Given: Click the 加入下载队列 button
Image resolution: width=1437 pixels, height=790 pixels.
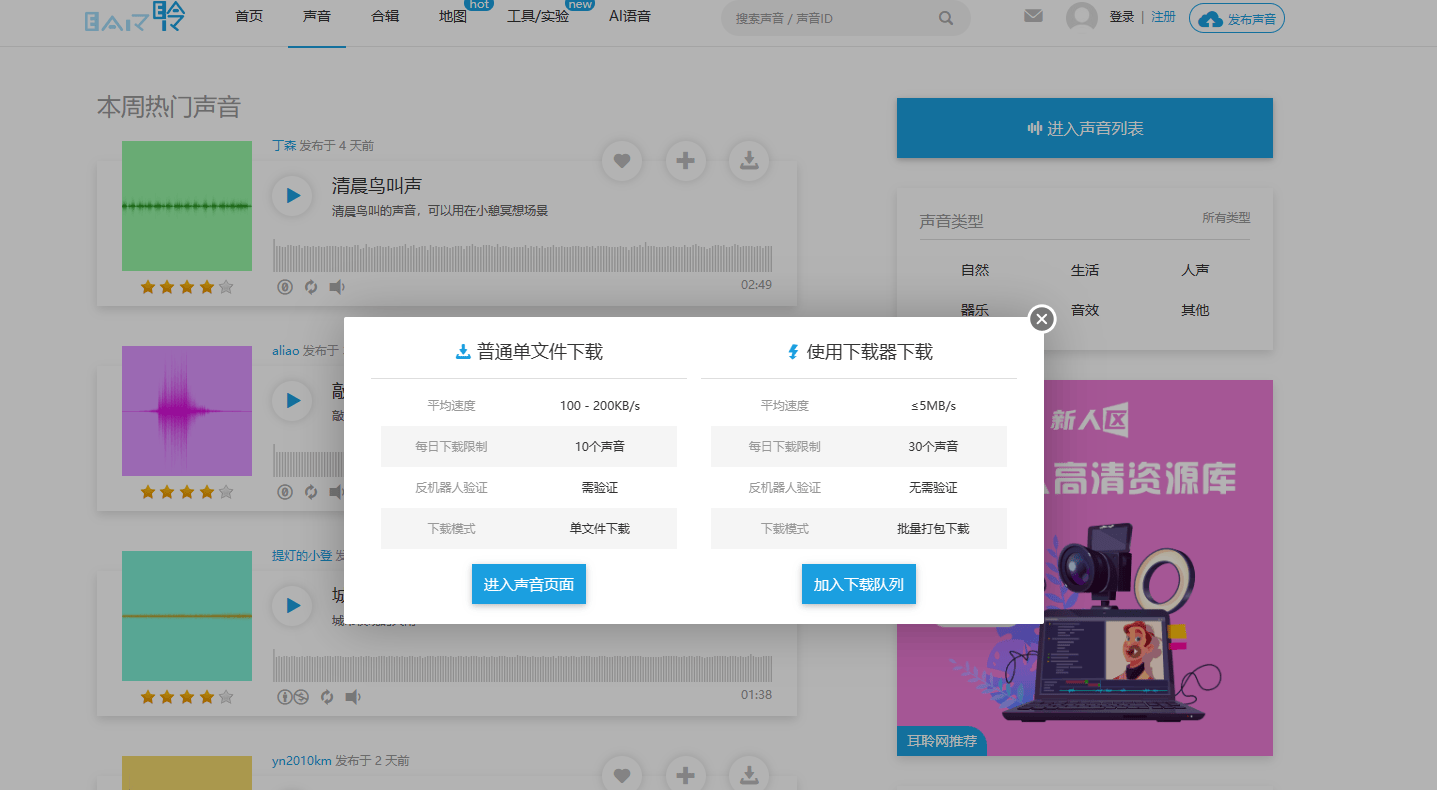Looking at the screenshot, I should (858, 584).
